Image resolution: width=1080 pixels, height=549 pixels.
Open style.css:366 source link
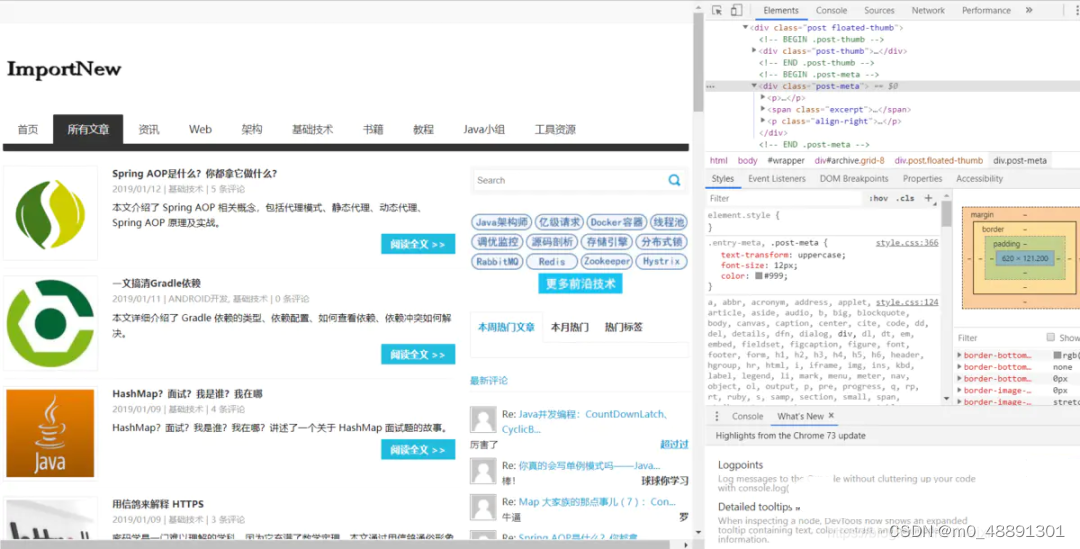tap(906, 243)
